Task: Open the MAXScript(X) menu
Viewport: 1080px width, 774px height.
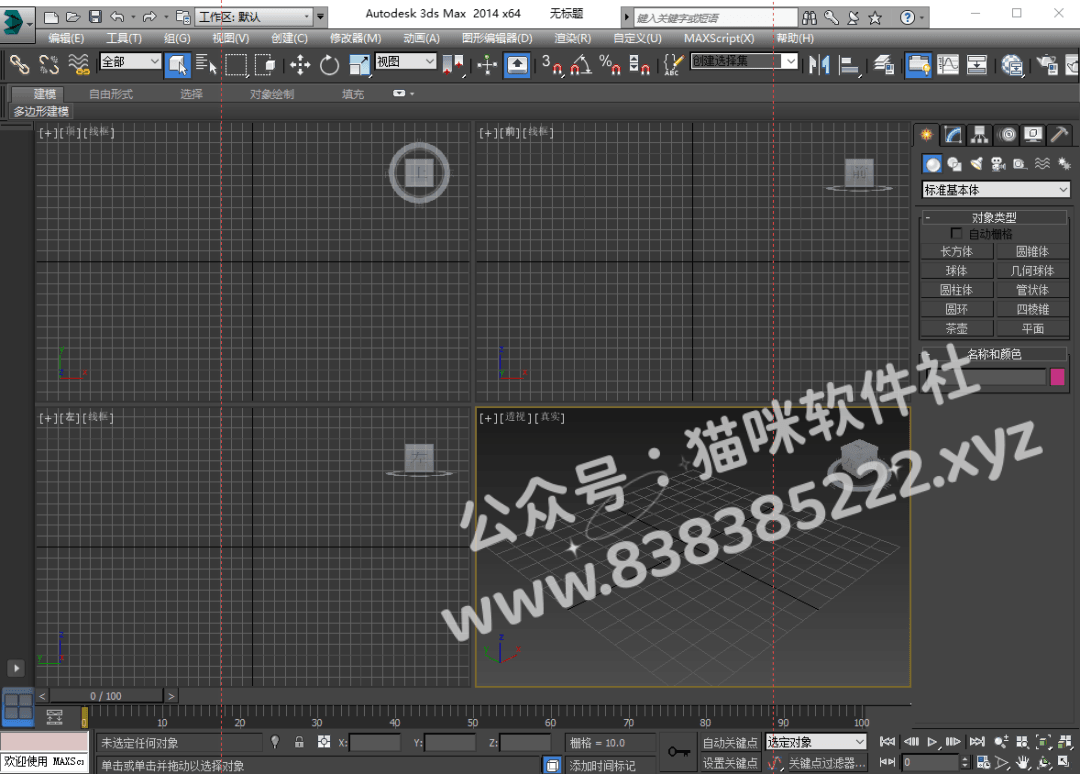Action: (x=719, y=39)
